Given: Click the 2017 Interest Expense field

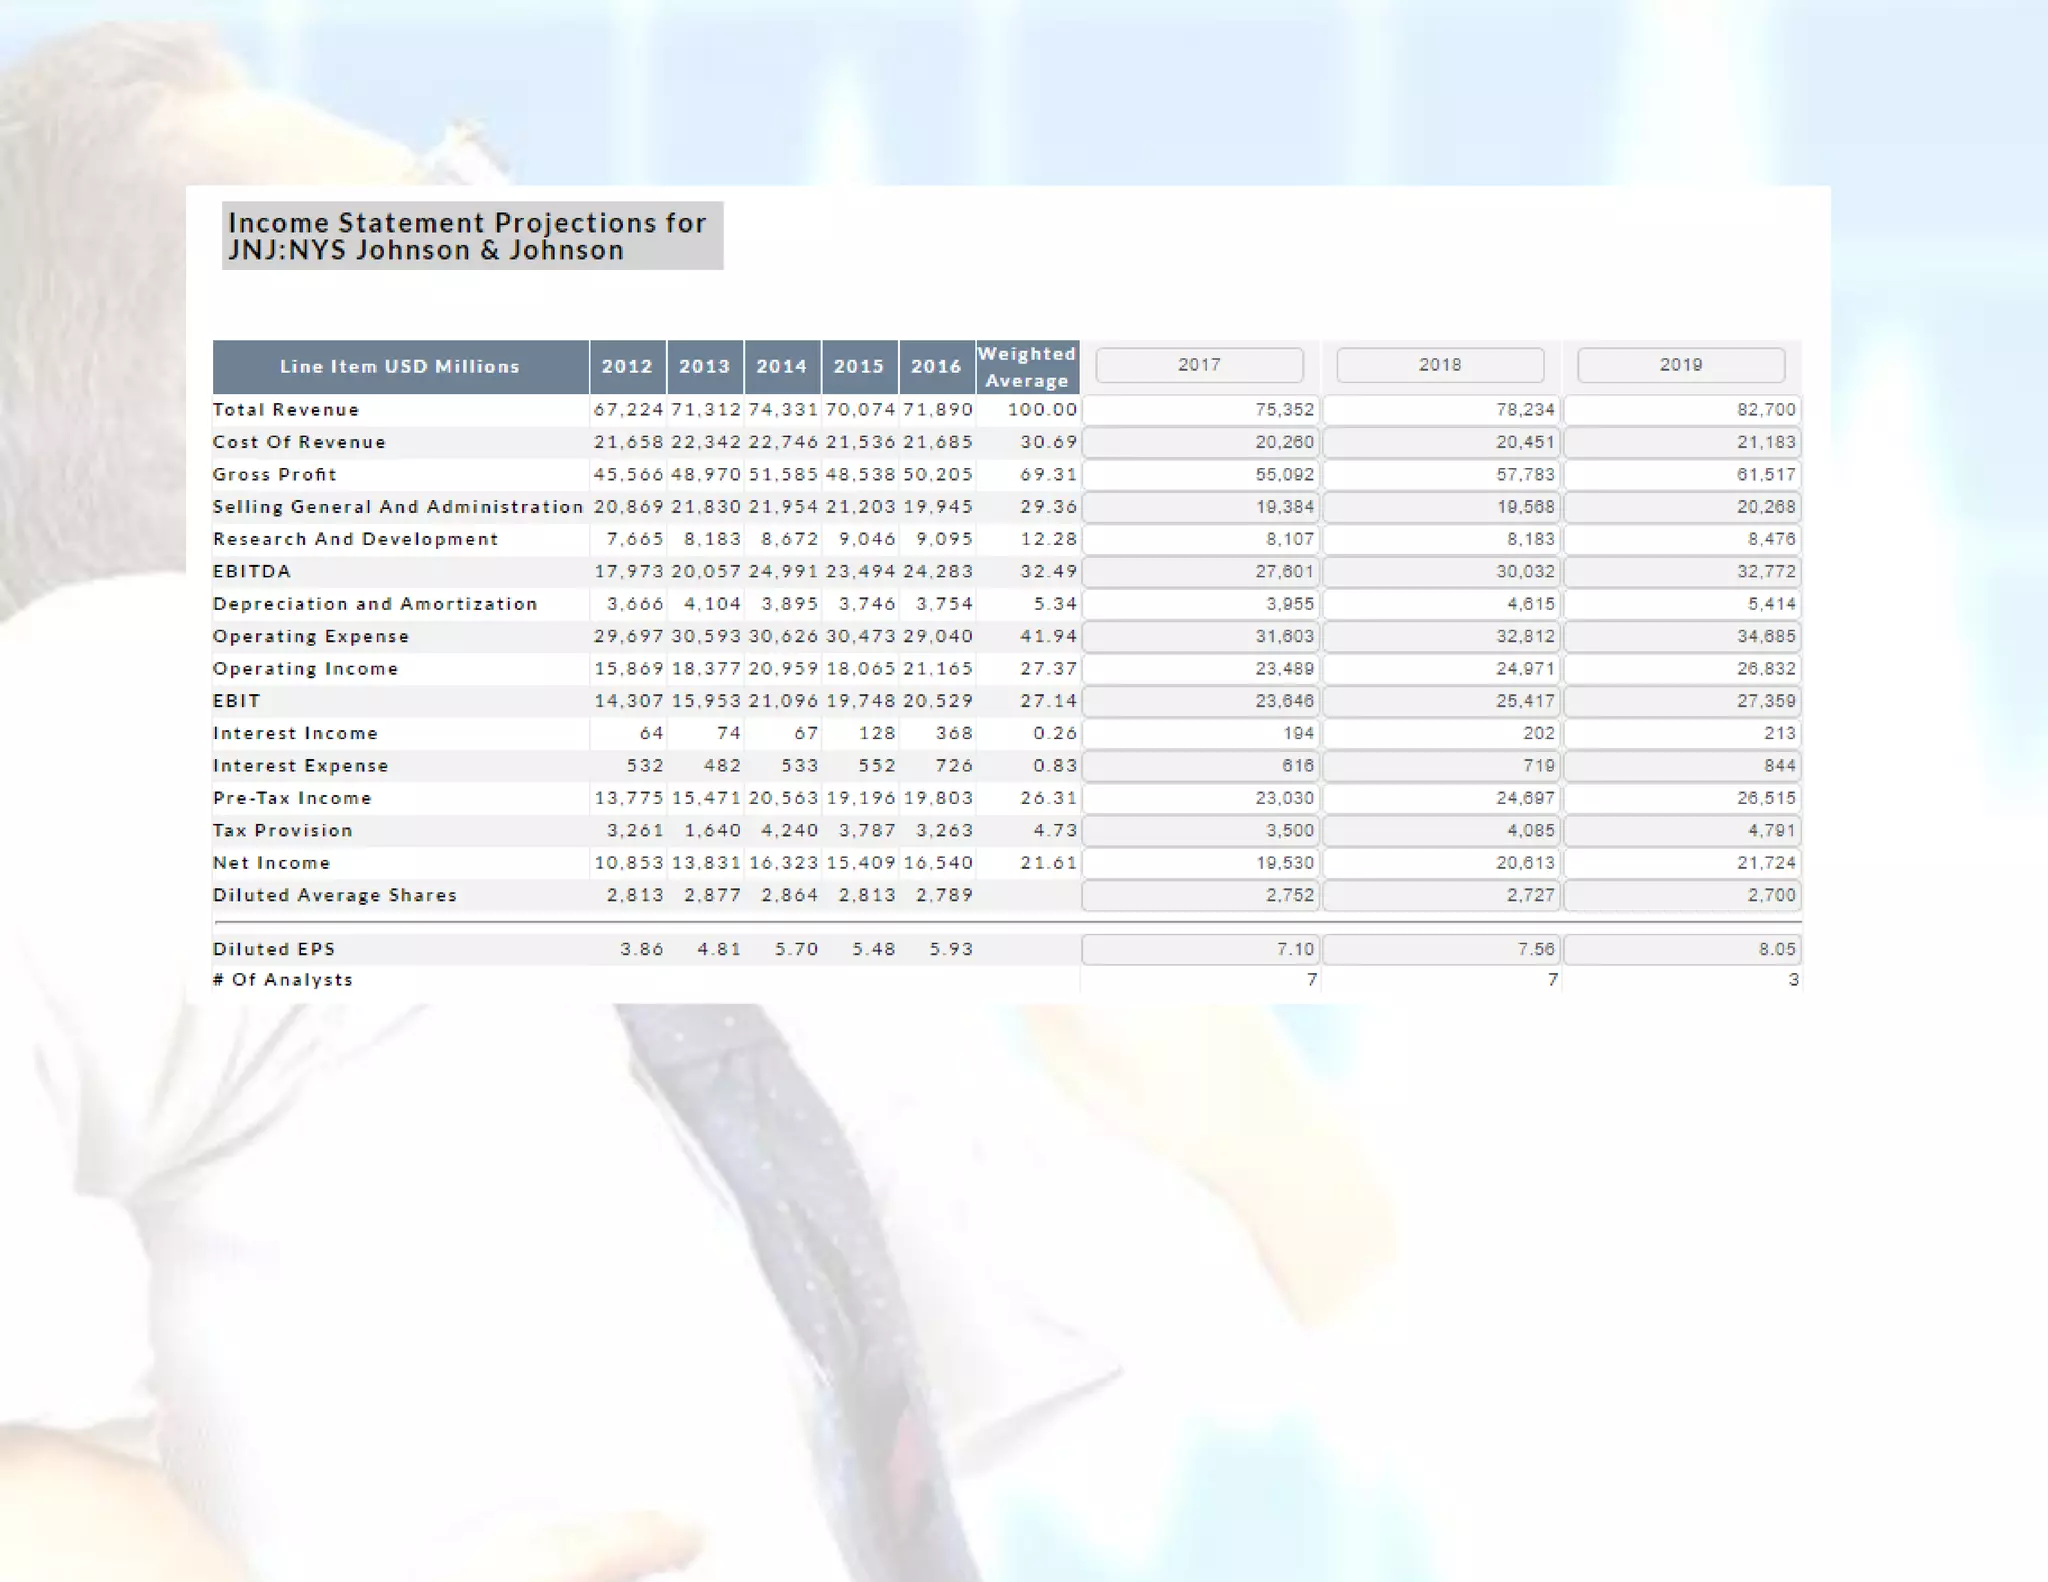Looking at the screenshot, I should pyautogui.click(x=1200, y=766).
